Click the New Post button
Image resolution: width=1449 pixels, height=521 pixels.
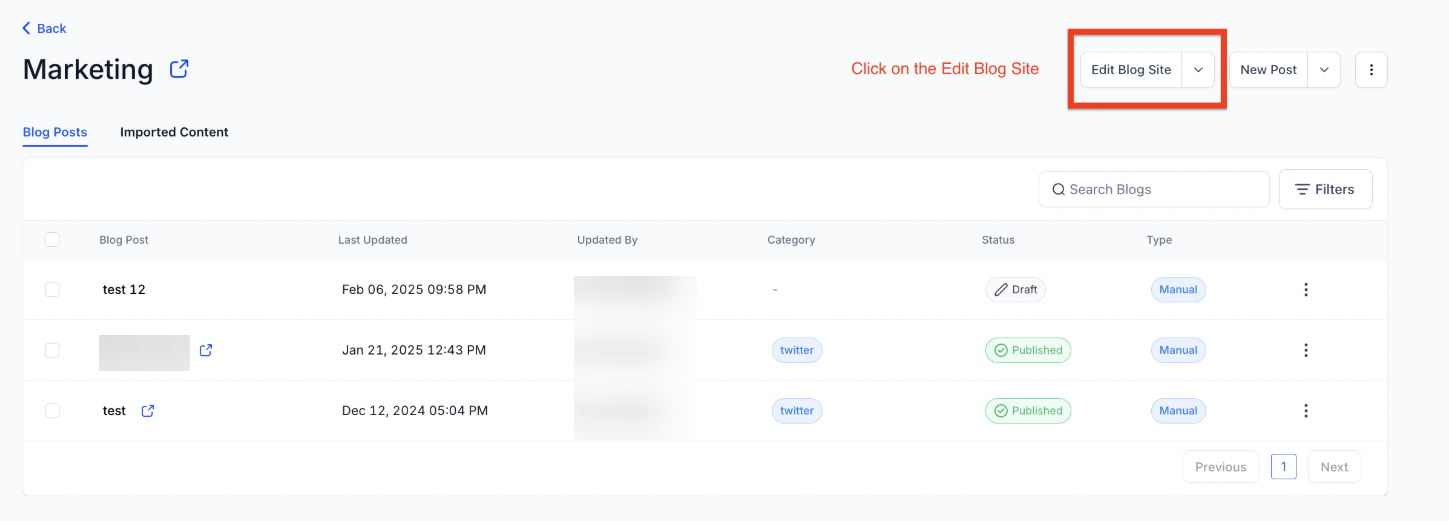[x=1268, y=70]
